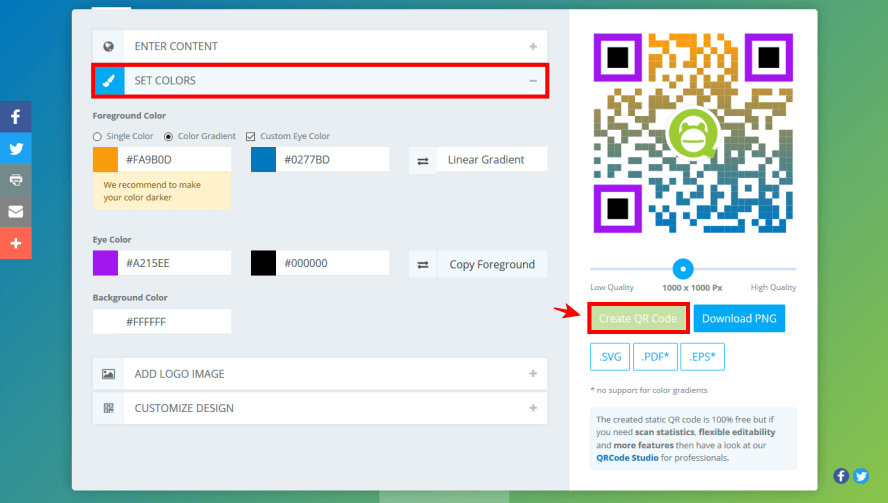
Task: Expand the Add Logo Image section
Action: pyautogui.click(x=320, y=374)
